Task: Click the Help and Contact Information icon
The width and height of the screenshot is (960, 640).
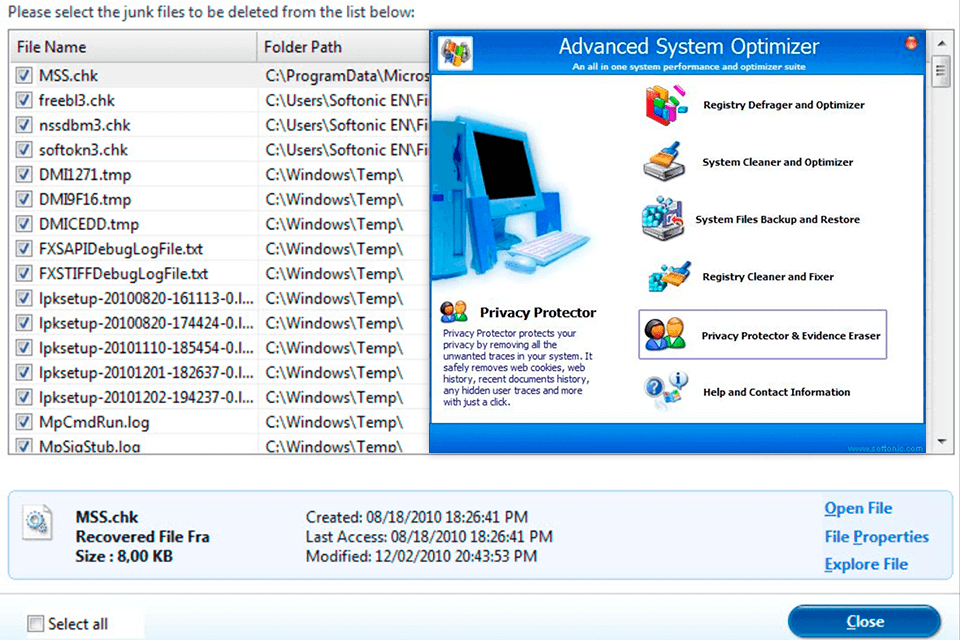Action: point(665,391)
